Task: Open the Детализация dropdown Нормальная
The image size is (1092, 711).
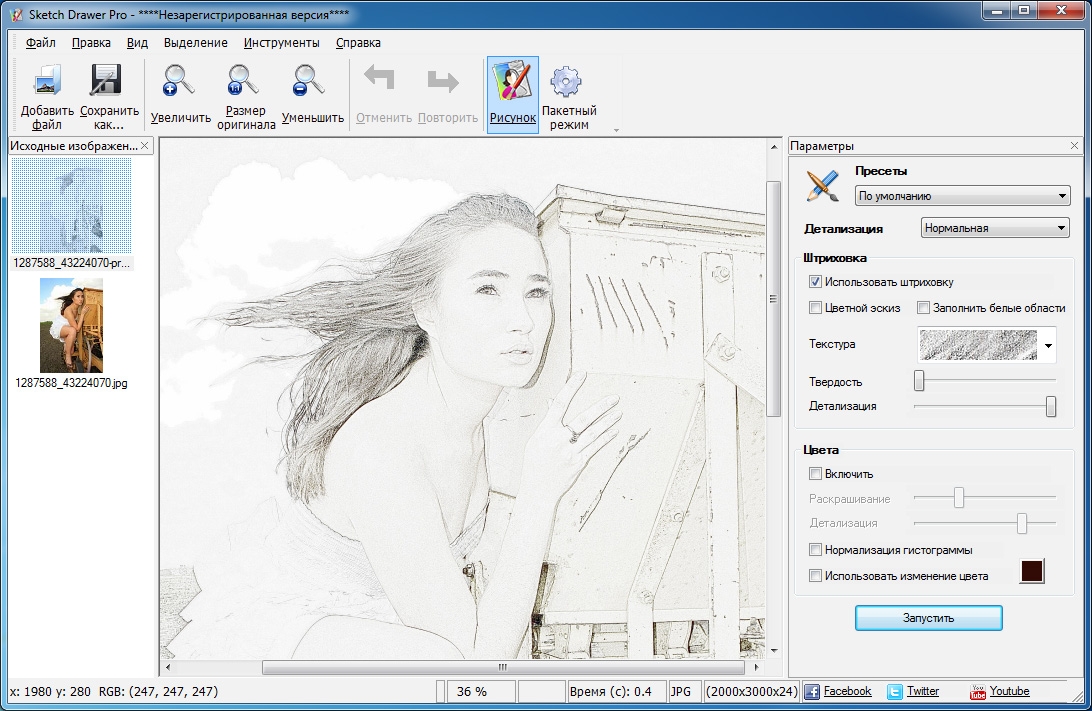Action: [994, 228]
